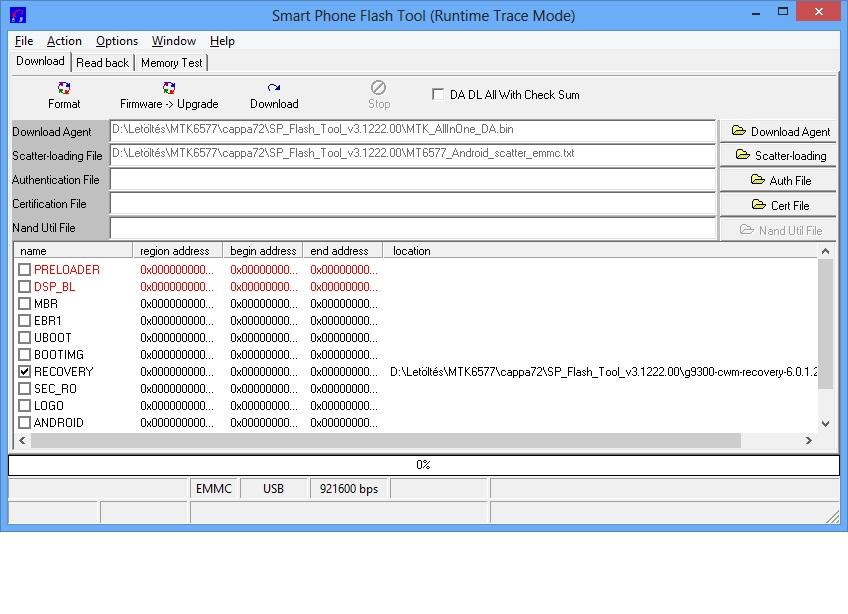
Task: Enable DA DL All With Check Sum
Action: 438,95
